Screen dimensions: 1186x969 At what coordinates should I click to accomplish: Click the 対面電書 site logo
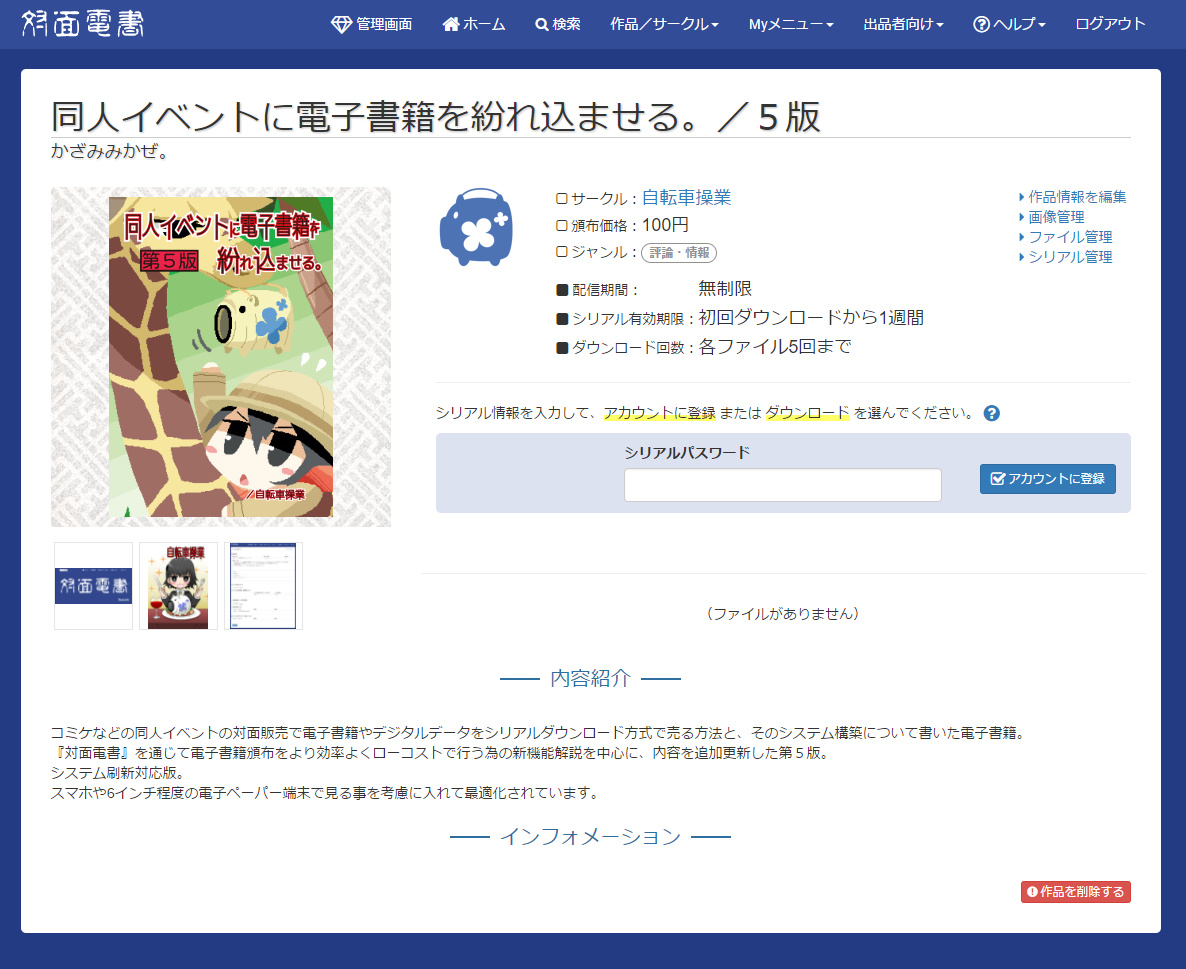click(82, 24)
